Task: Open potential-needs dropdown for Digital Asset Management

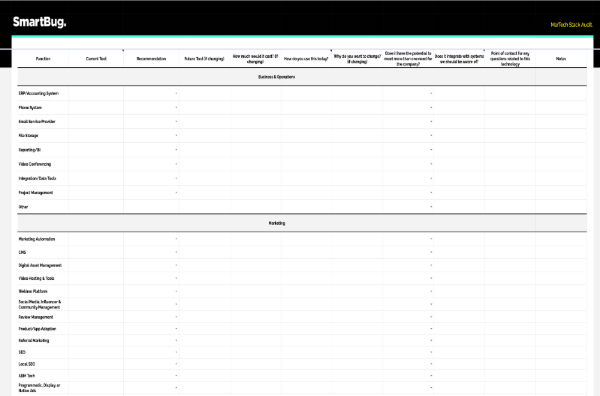Action: point(431,265)
